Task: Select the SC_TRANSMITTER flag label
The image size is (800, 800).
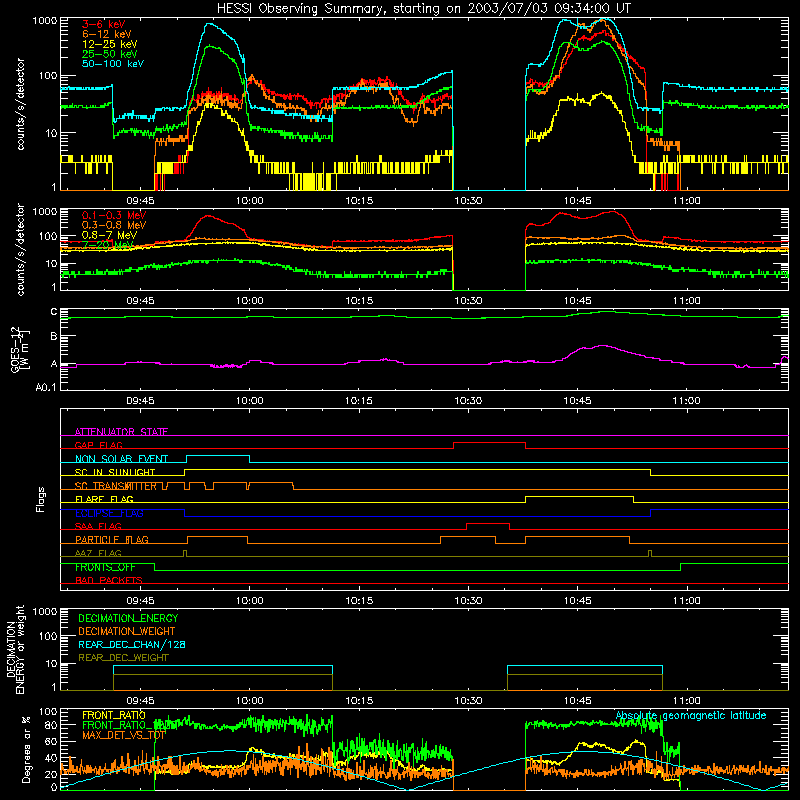Action: tap(116, 486)
